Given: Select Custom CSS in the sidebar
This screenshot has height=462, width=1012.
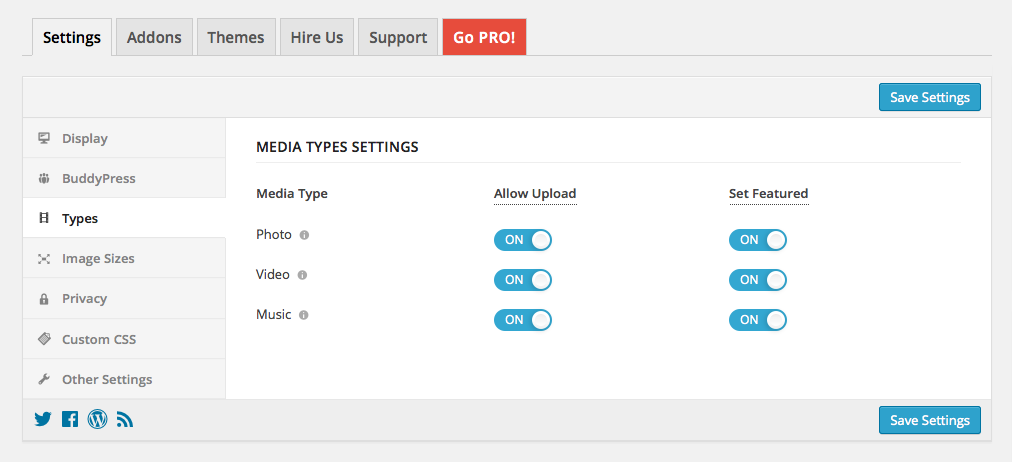Looking at the screenshot, I should [x=98, y=339].
